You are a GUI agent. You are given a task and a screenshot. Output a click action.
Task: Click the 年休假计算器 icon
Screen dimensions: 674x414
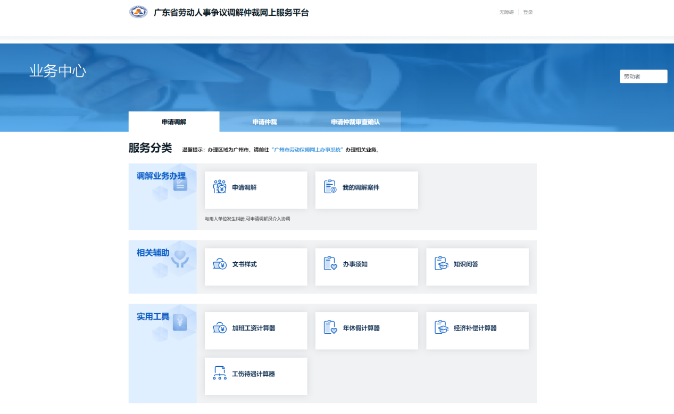(330, 328)
